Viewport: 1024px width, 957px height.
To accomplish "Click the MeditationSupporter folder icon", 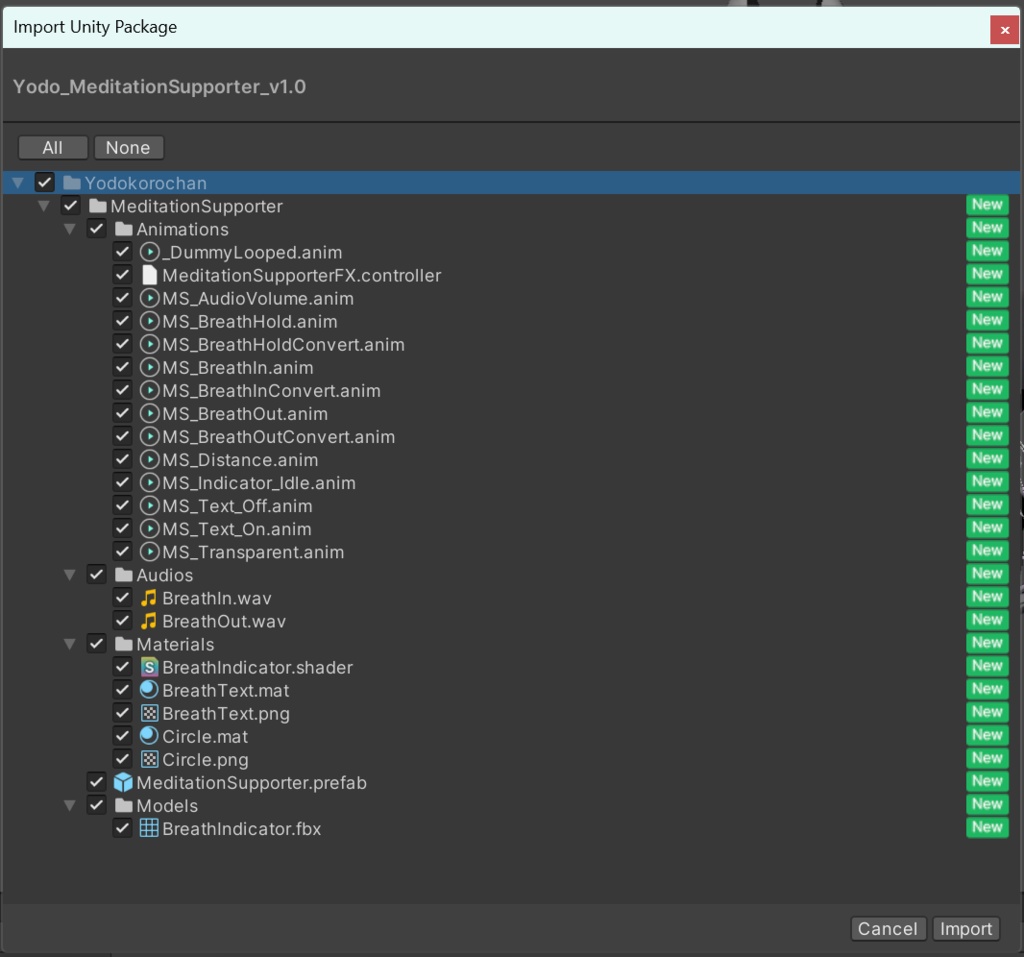I will [98, 206].
